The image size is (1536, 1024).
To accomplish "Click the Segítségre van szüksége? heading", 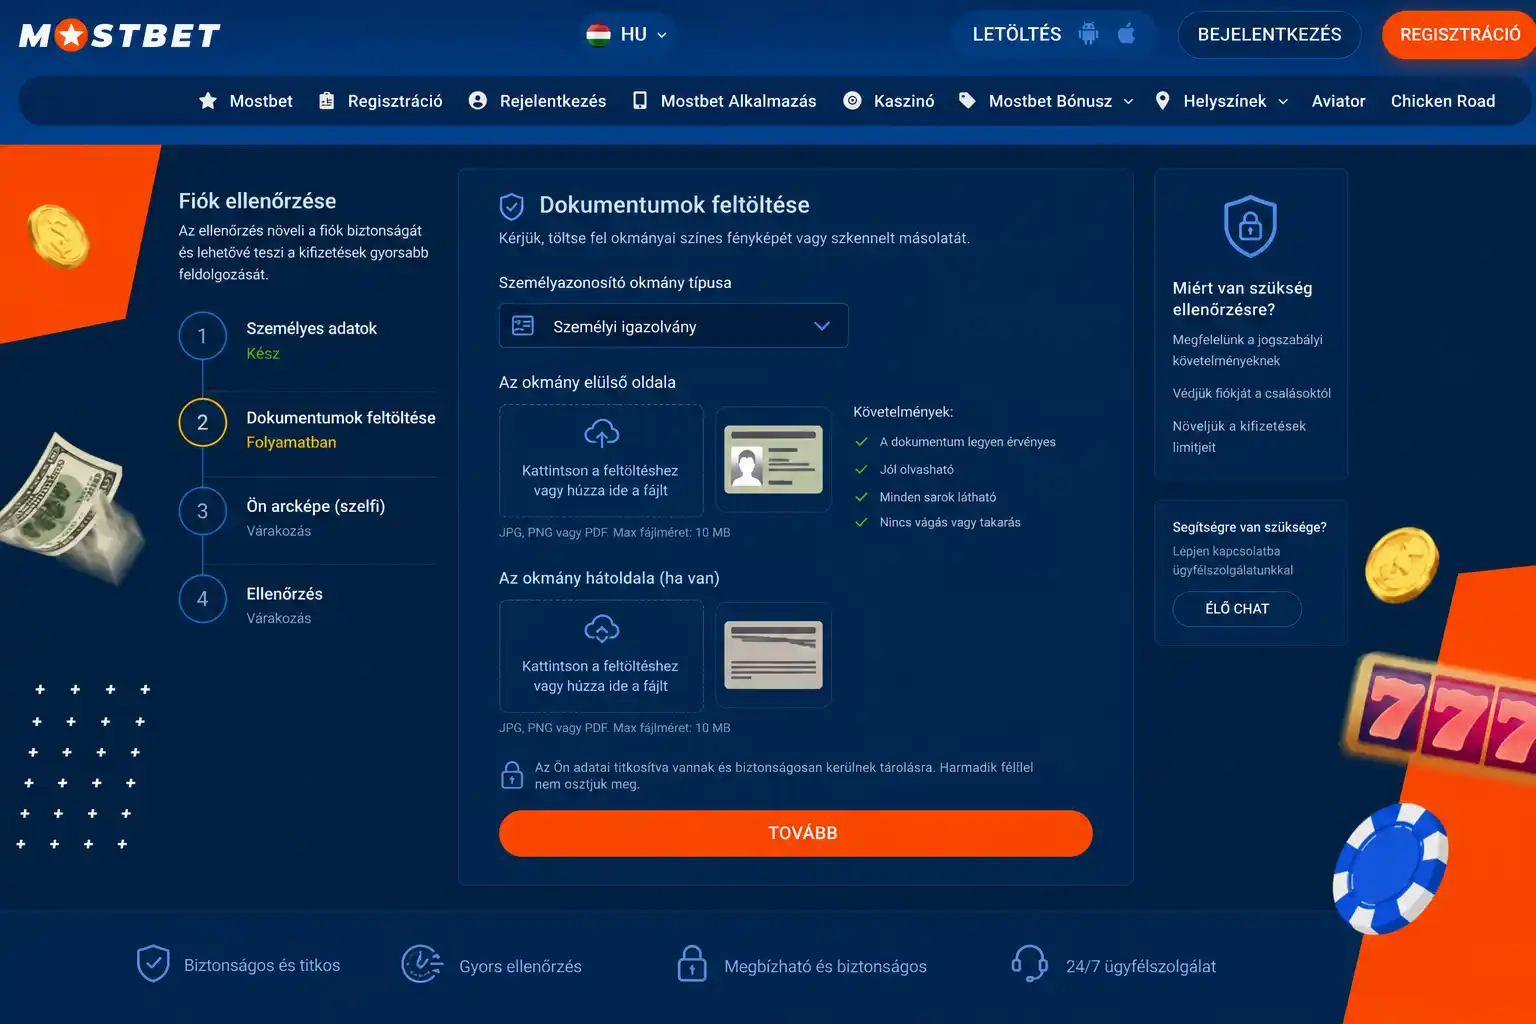I will pos(1250,527).
